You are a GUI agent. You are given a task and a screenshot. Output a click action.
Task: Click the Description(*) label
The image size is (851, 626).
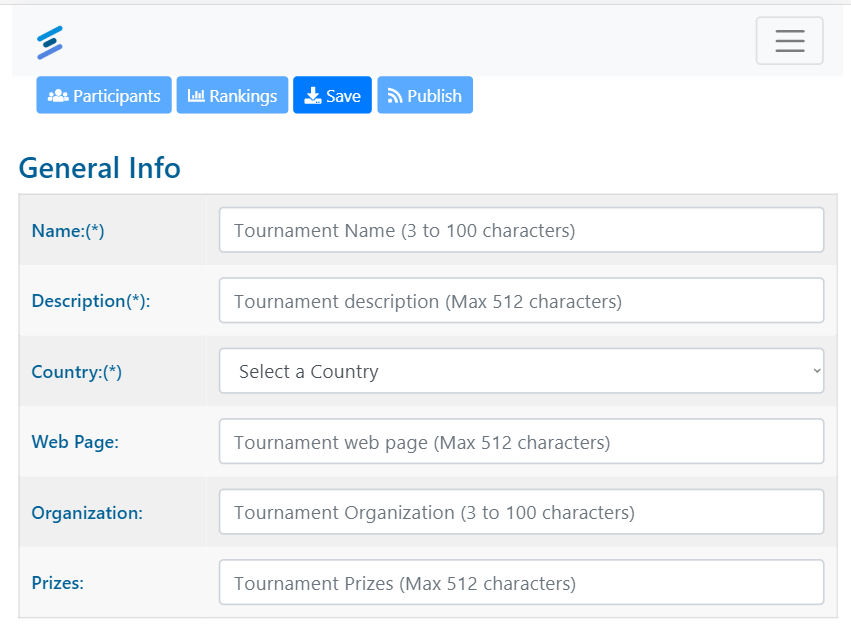coord(91,301)
